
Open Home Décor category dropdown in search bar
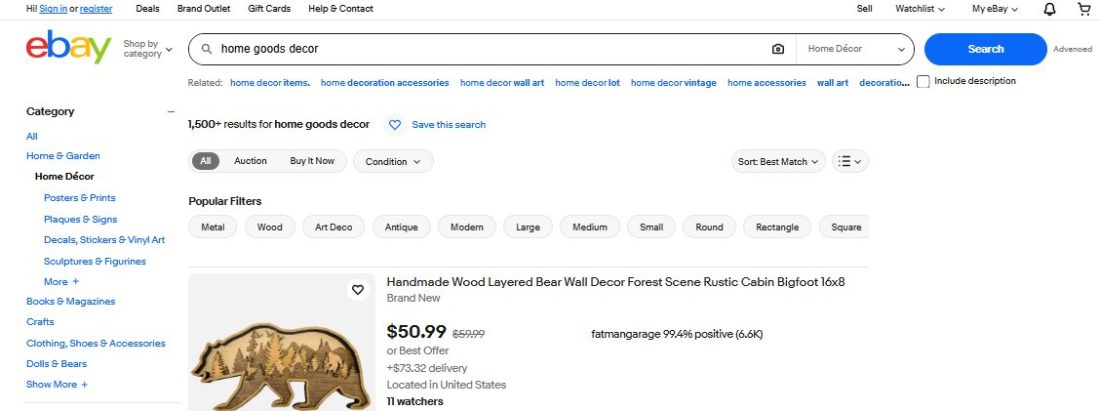[855, 49]
